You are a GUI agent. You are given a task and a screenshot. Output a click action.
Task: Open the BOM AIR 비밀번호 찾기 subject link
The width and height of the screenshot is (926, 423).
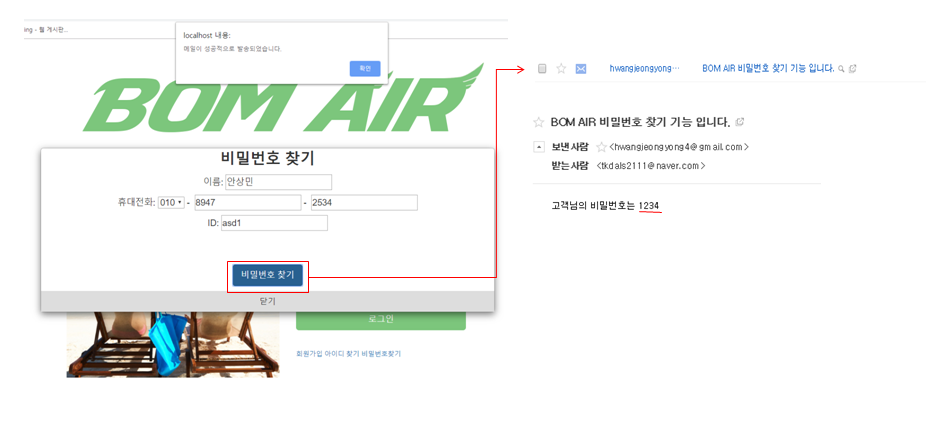tap(768, 69)
